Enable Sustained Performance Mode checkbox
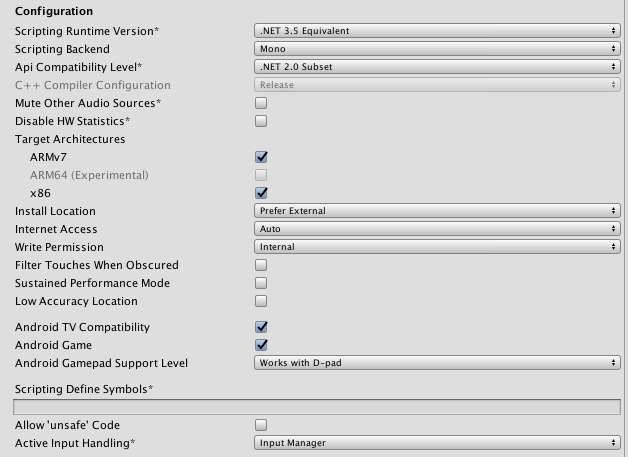628x457 pixels. click(261, 283)
